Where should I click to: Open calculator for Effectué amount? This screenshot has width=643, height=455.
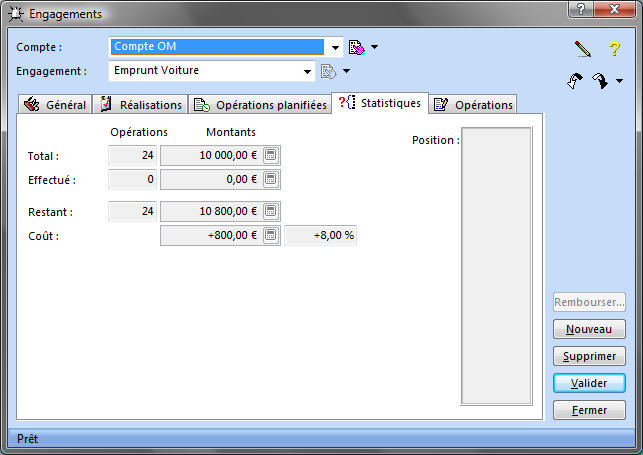(x=271, y=179)
